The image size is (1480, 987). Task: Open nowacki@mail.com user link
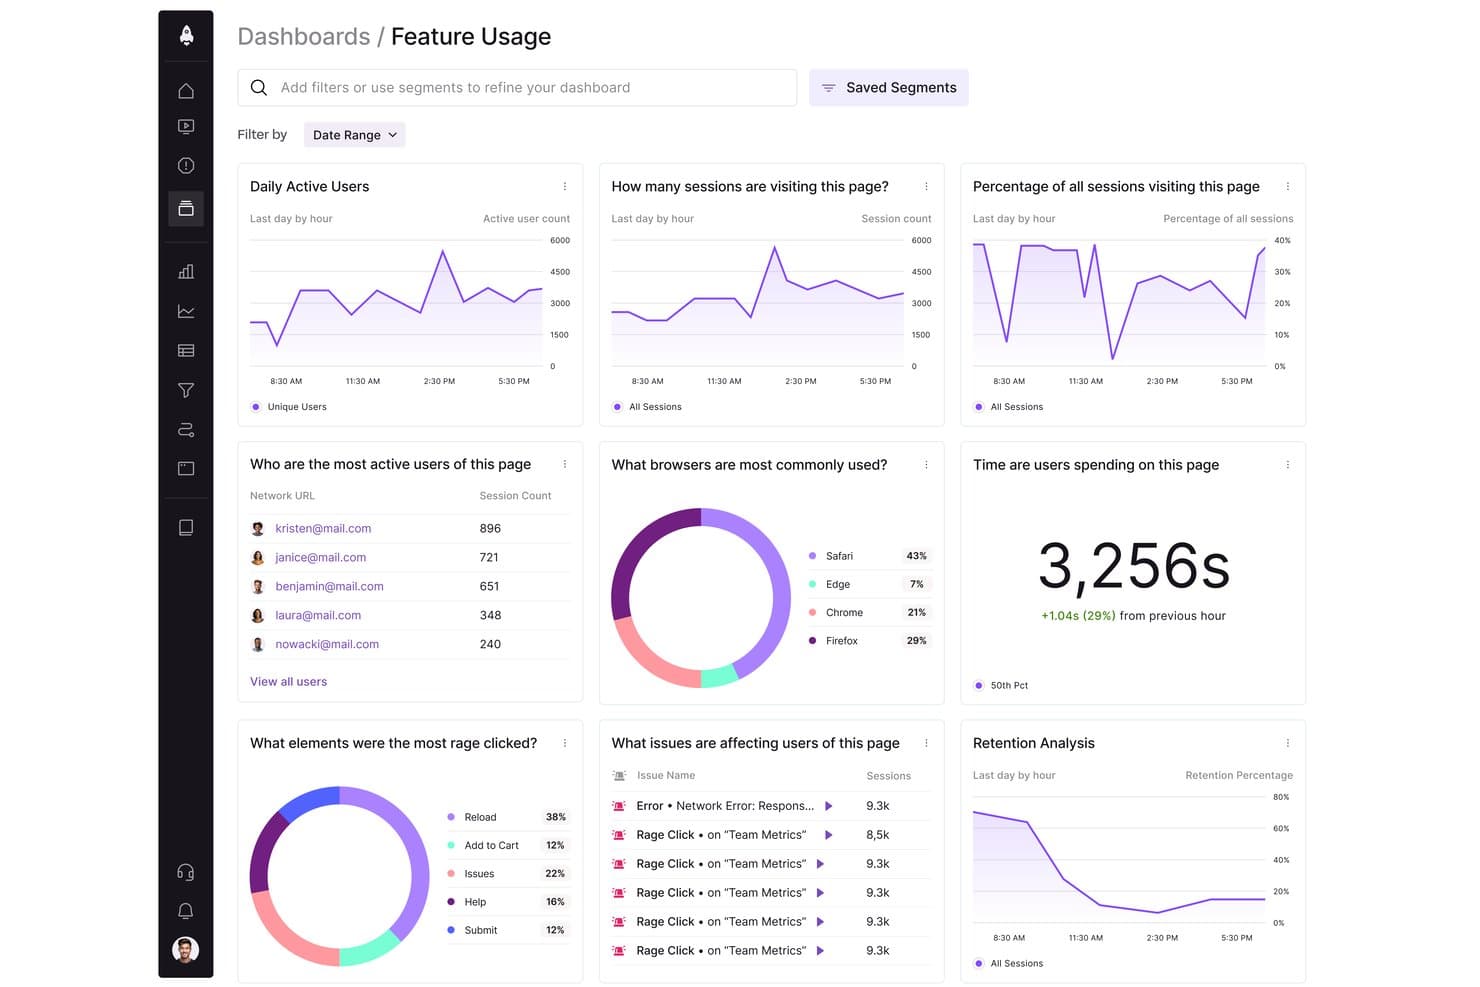pyautogui.click(x=327, y=645)
